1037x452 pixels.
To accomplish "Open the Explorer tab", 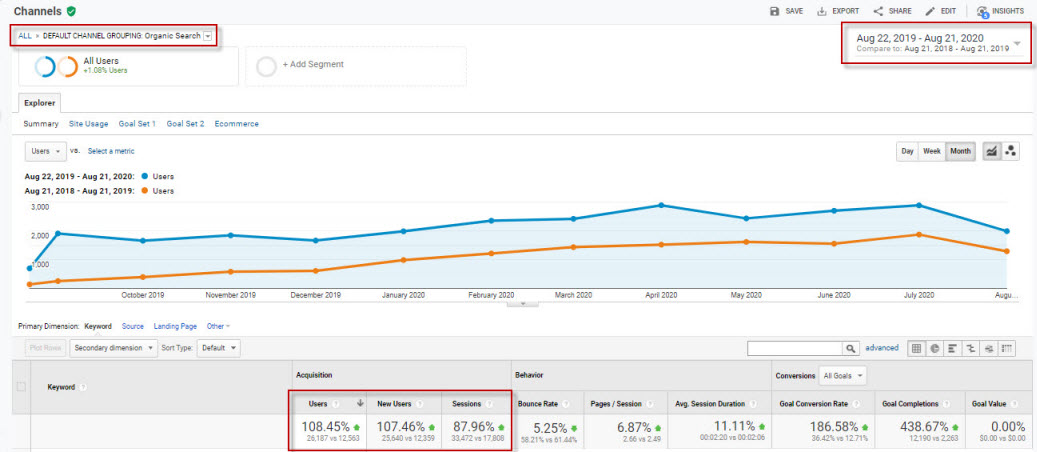I will [x=40, y=103].
